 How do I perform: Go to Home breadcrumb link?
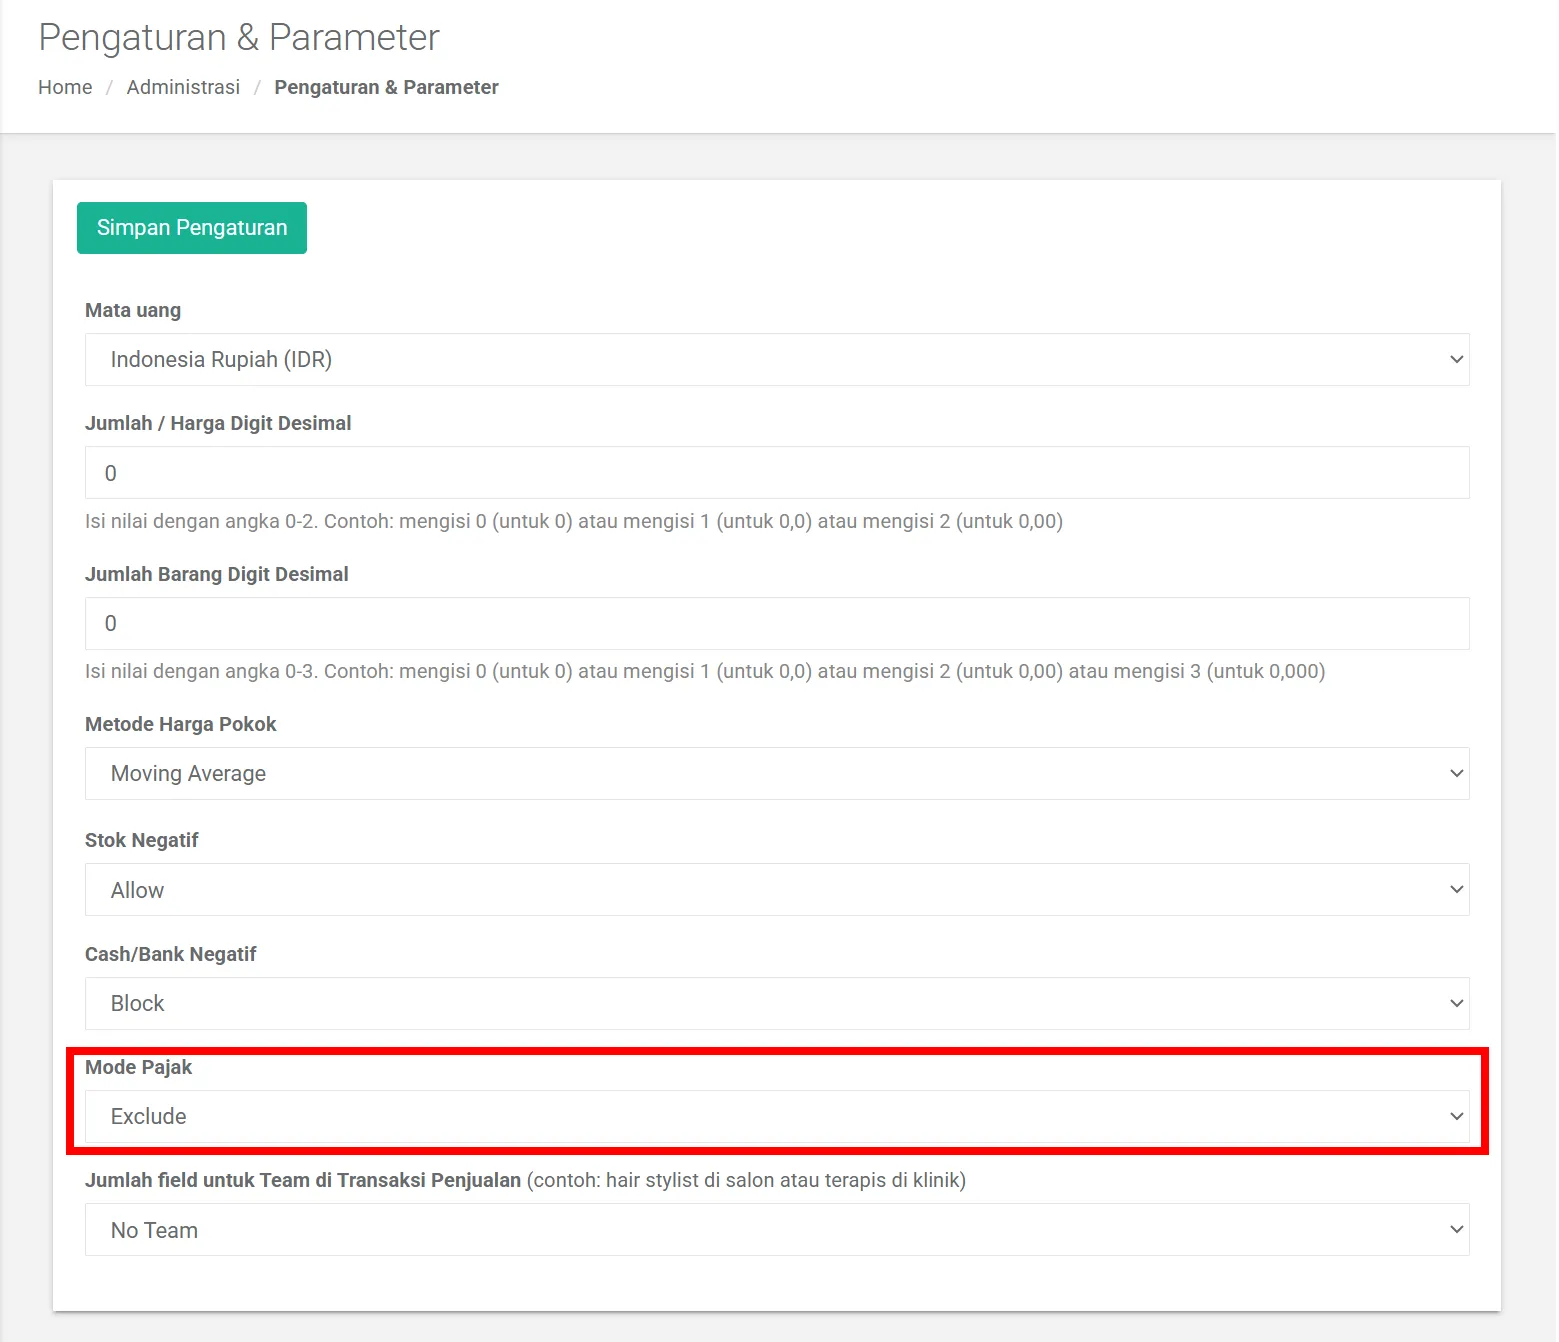tap(65, 87)
